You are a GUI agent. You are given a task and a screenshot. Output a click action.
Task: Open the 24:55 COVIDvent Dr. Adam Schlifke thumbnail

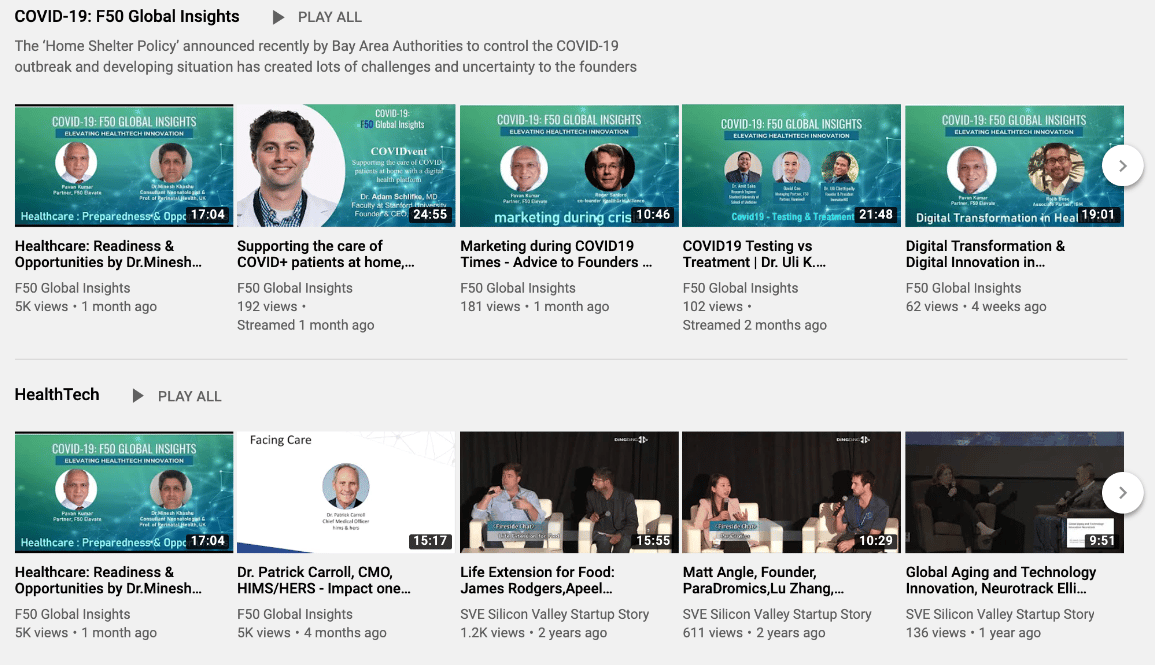click(346, 166)
